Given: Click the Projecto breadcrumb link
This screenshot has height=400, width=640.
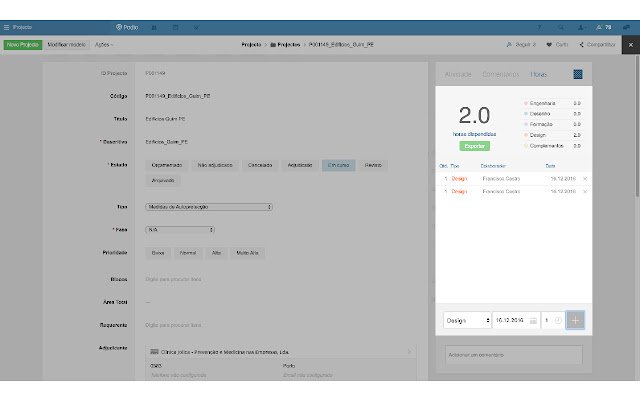Looking at the screenshot, I should (251, 44).
